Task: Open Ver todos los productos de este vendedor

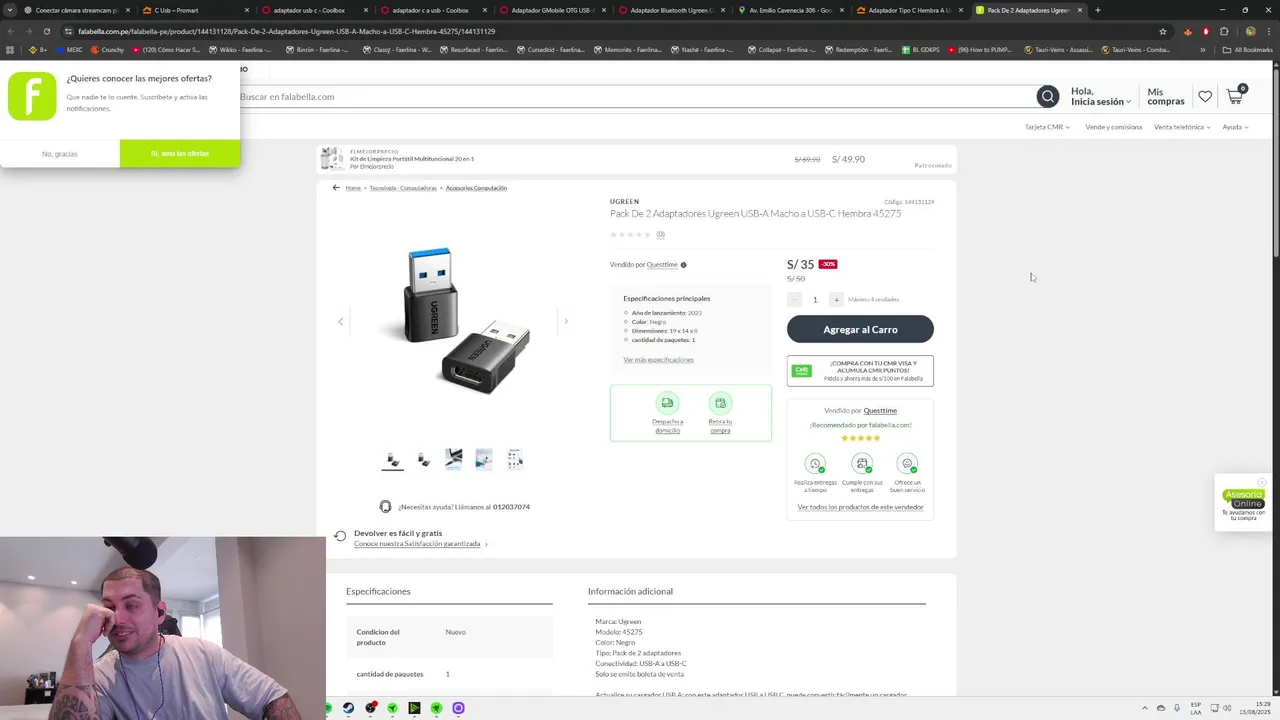Action: 860,507
